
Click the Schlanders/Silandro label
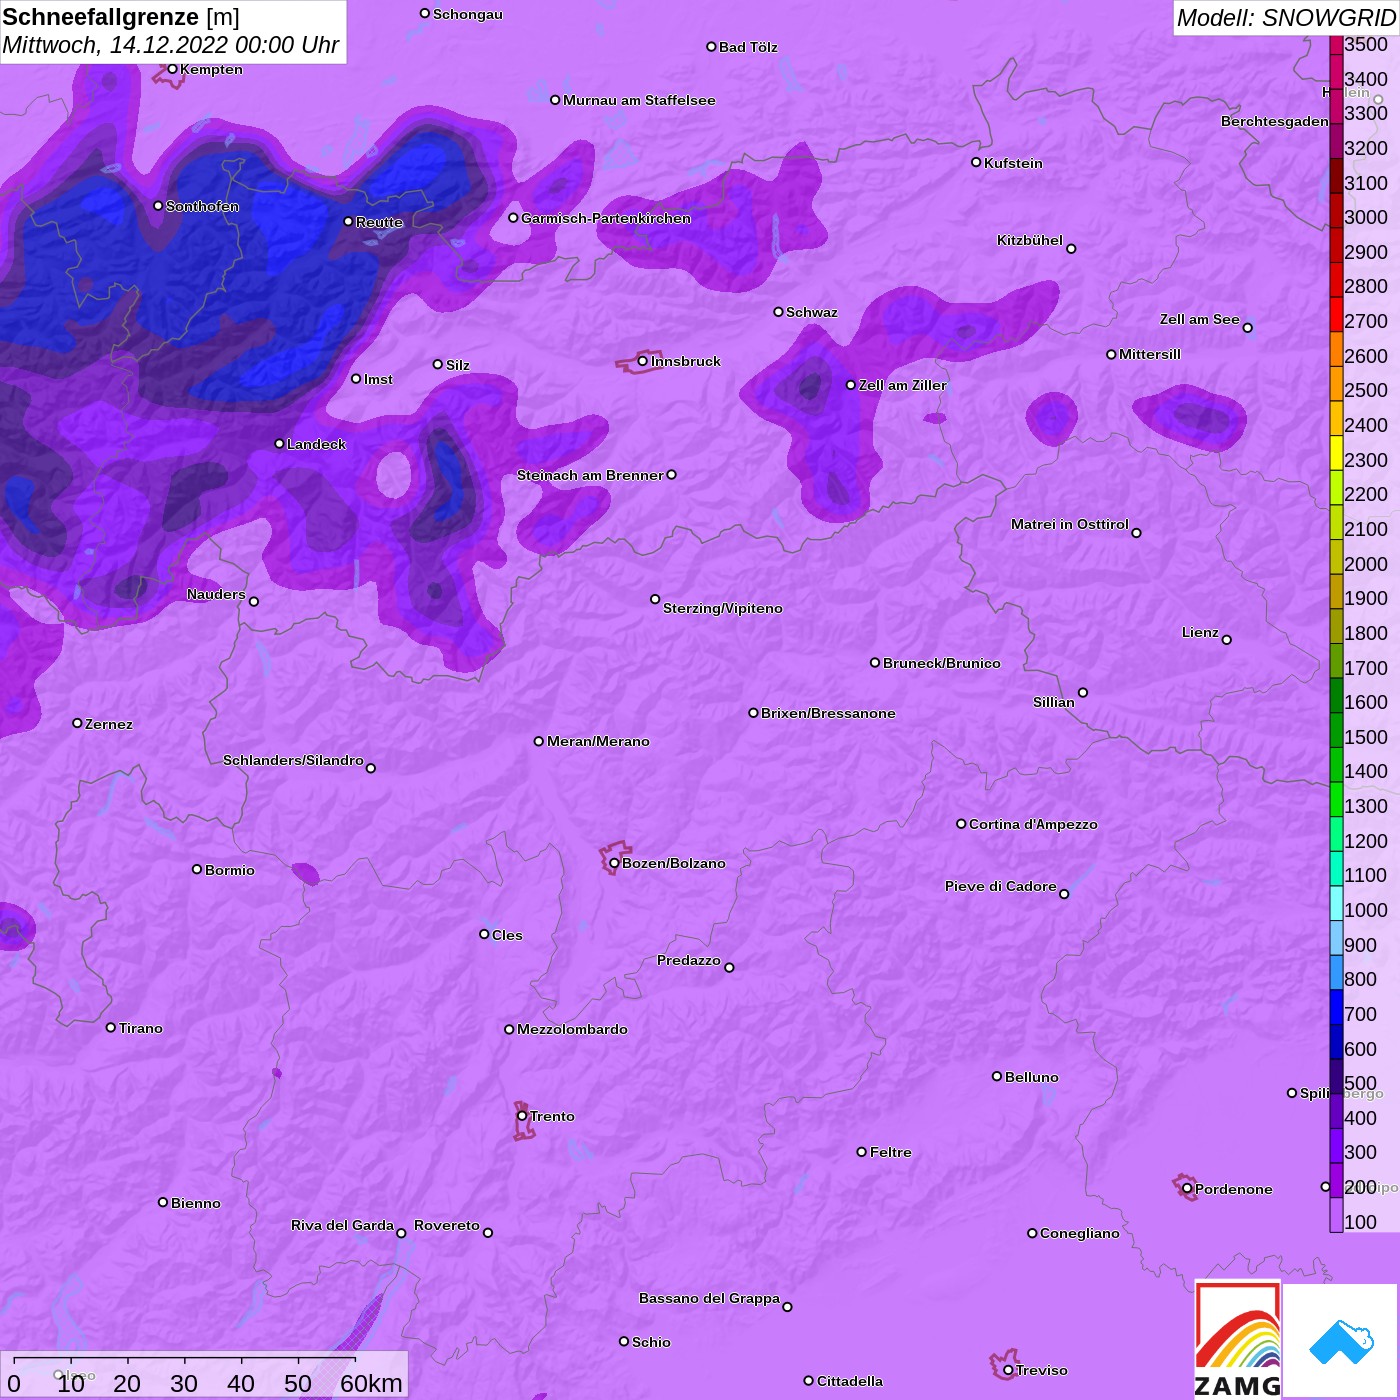[x=293, y=760]
